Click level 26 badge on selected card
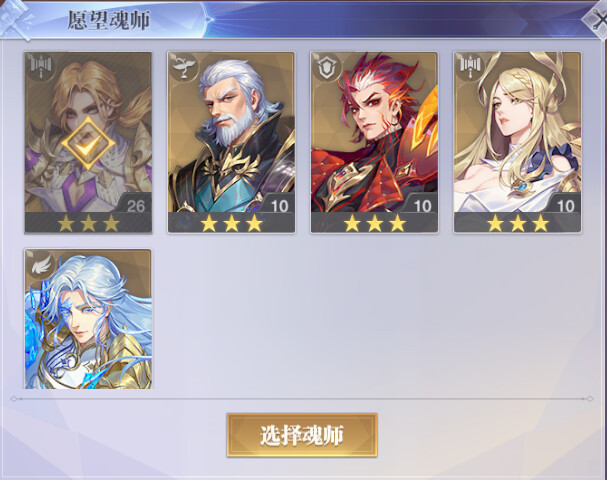Viewport: 607px width, 480px height. click(x=135, y=206)
